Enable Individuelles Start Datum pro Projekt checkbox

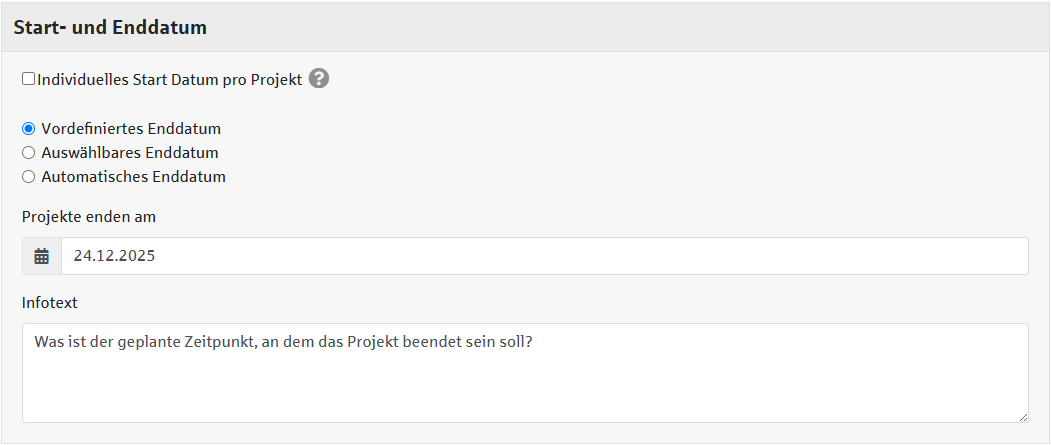pyautogui.click(x=29, y=78)
